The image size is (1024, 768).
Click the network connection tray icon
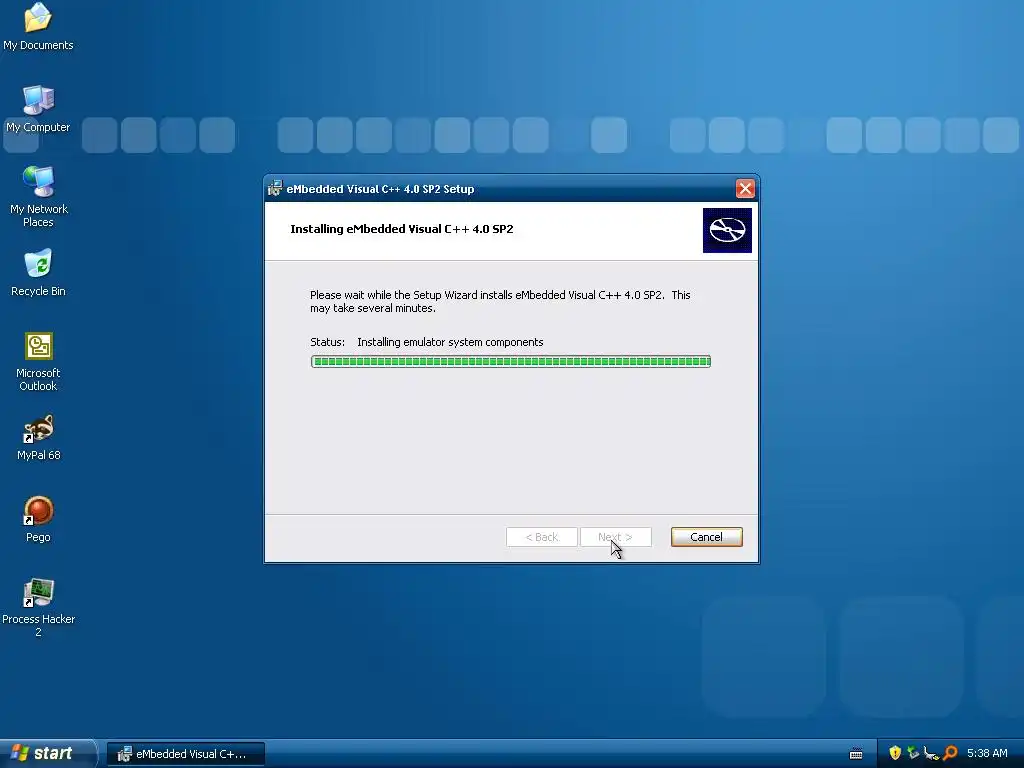(x=931, y=753)
